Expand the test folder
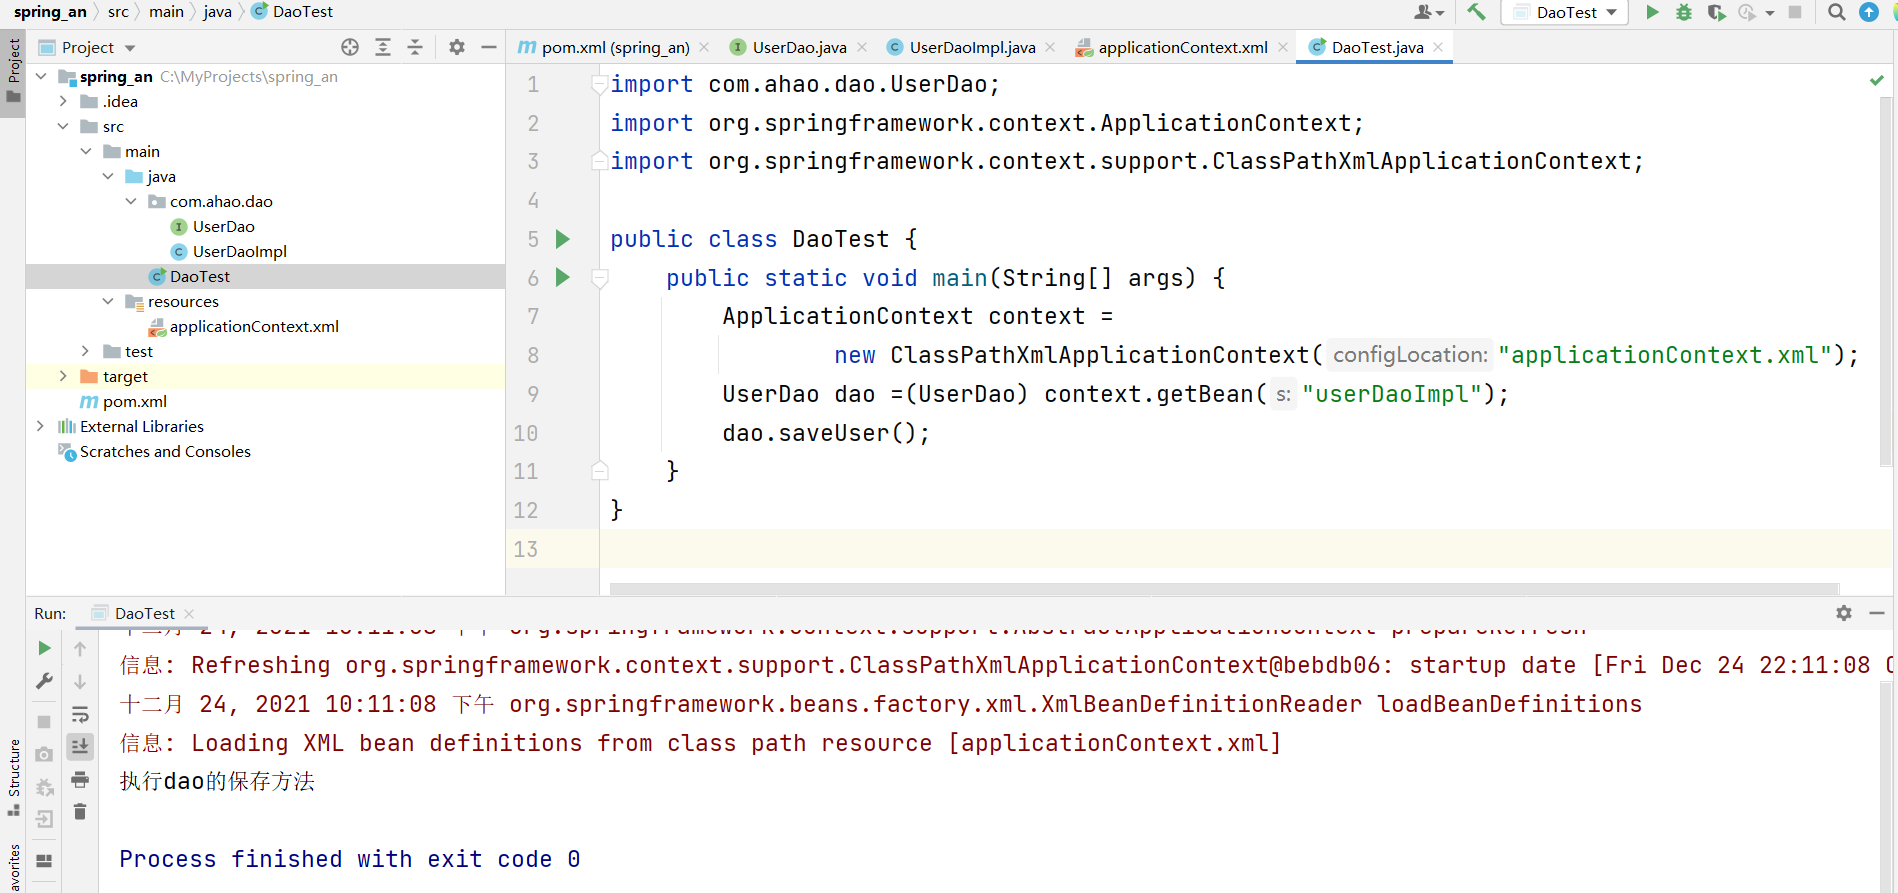The width and height of the screenshot is (1898, 893). click(86, 351)
